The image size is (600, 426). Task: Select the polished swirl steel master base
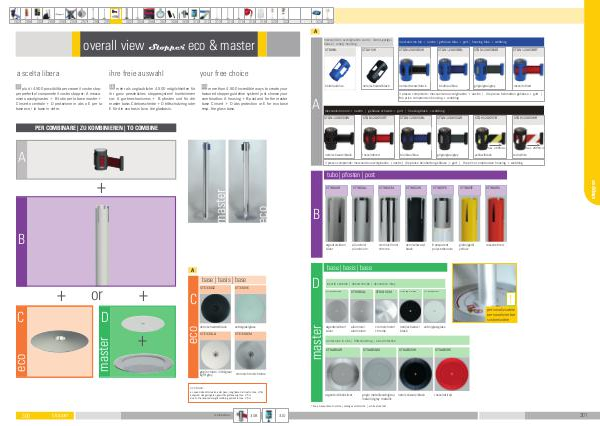tap(386, 310)
